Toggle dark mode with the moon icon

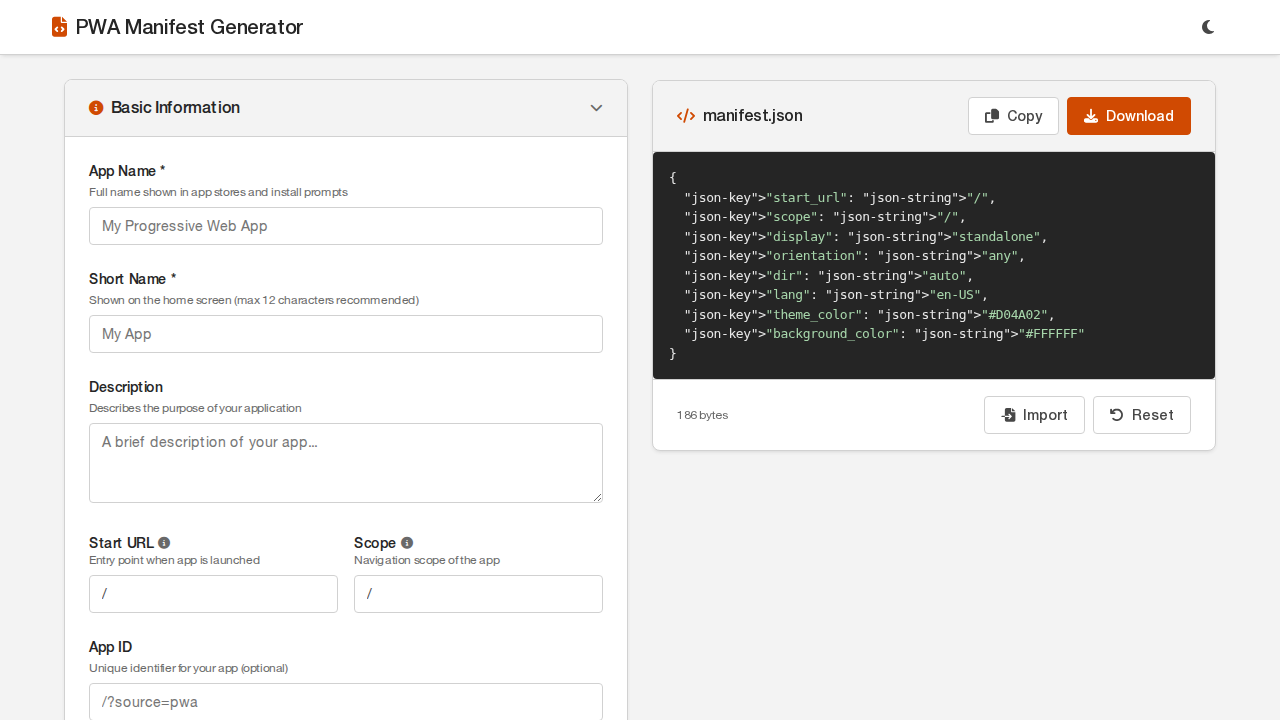1208,27
